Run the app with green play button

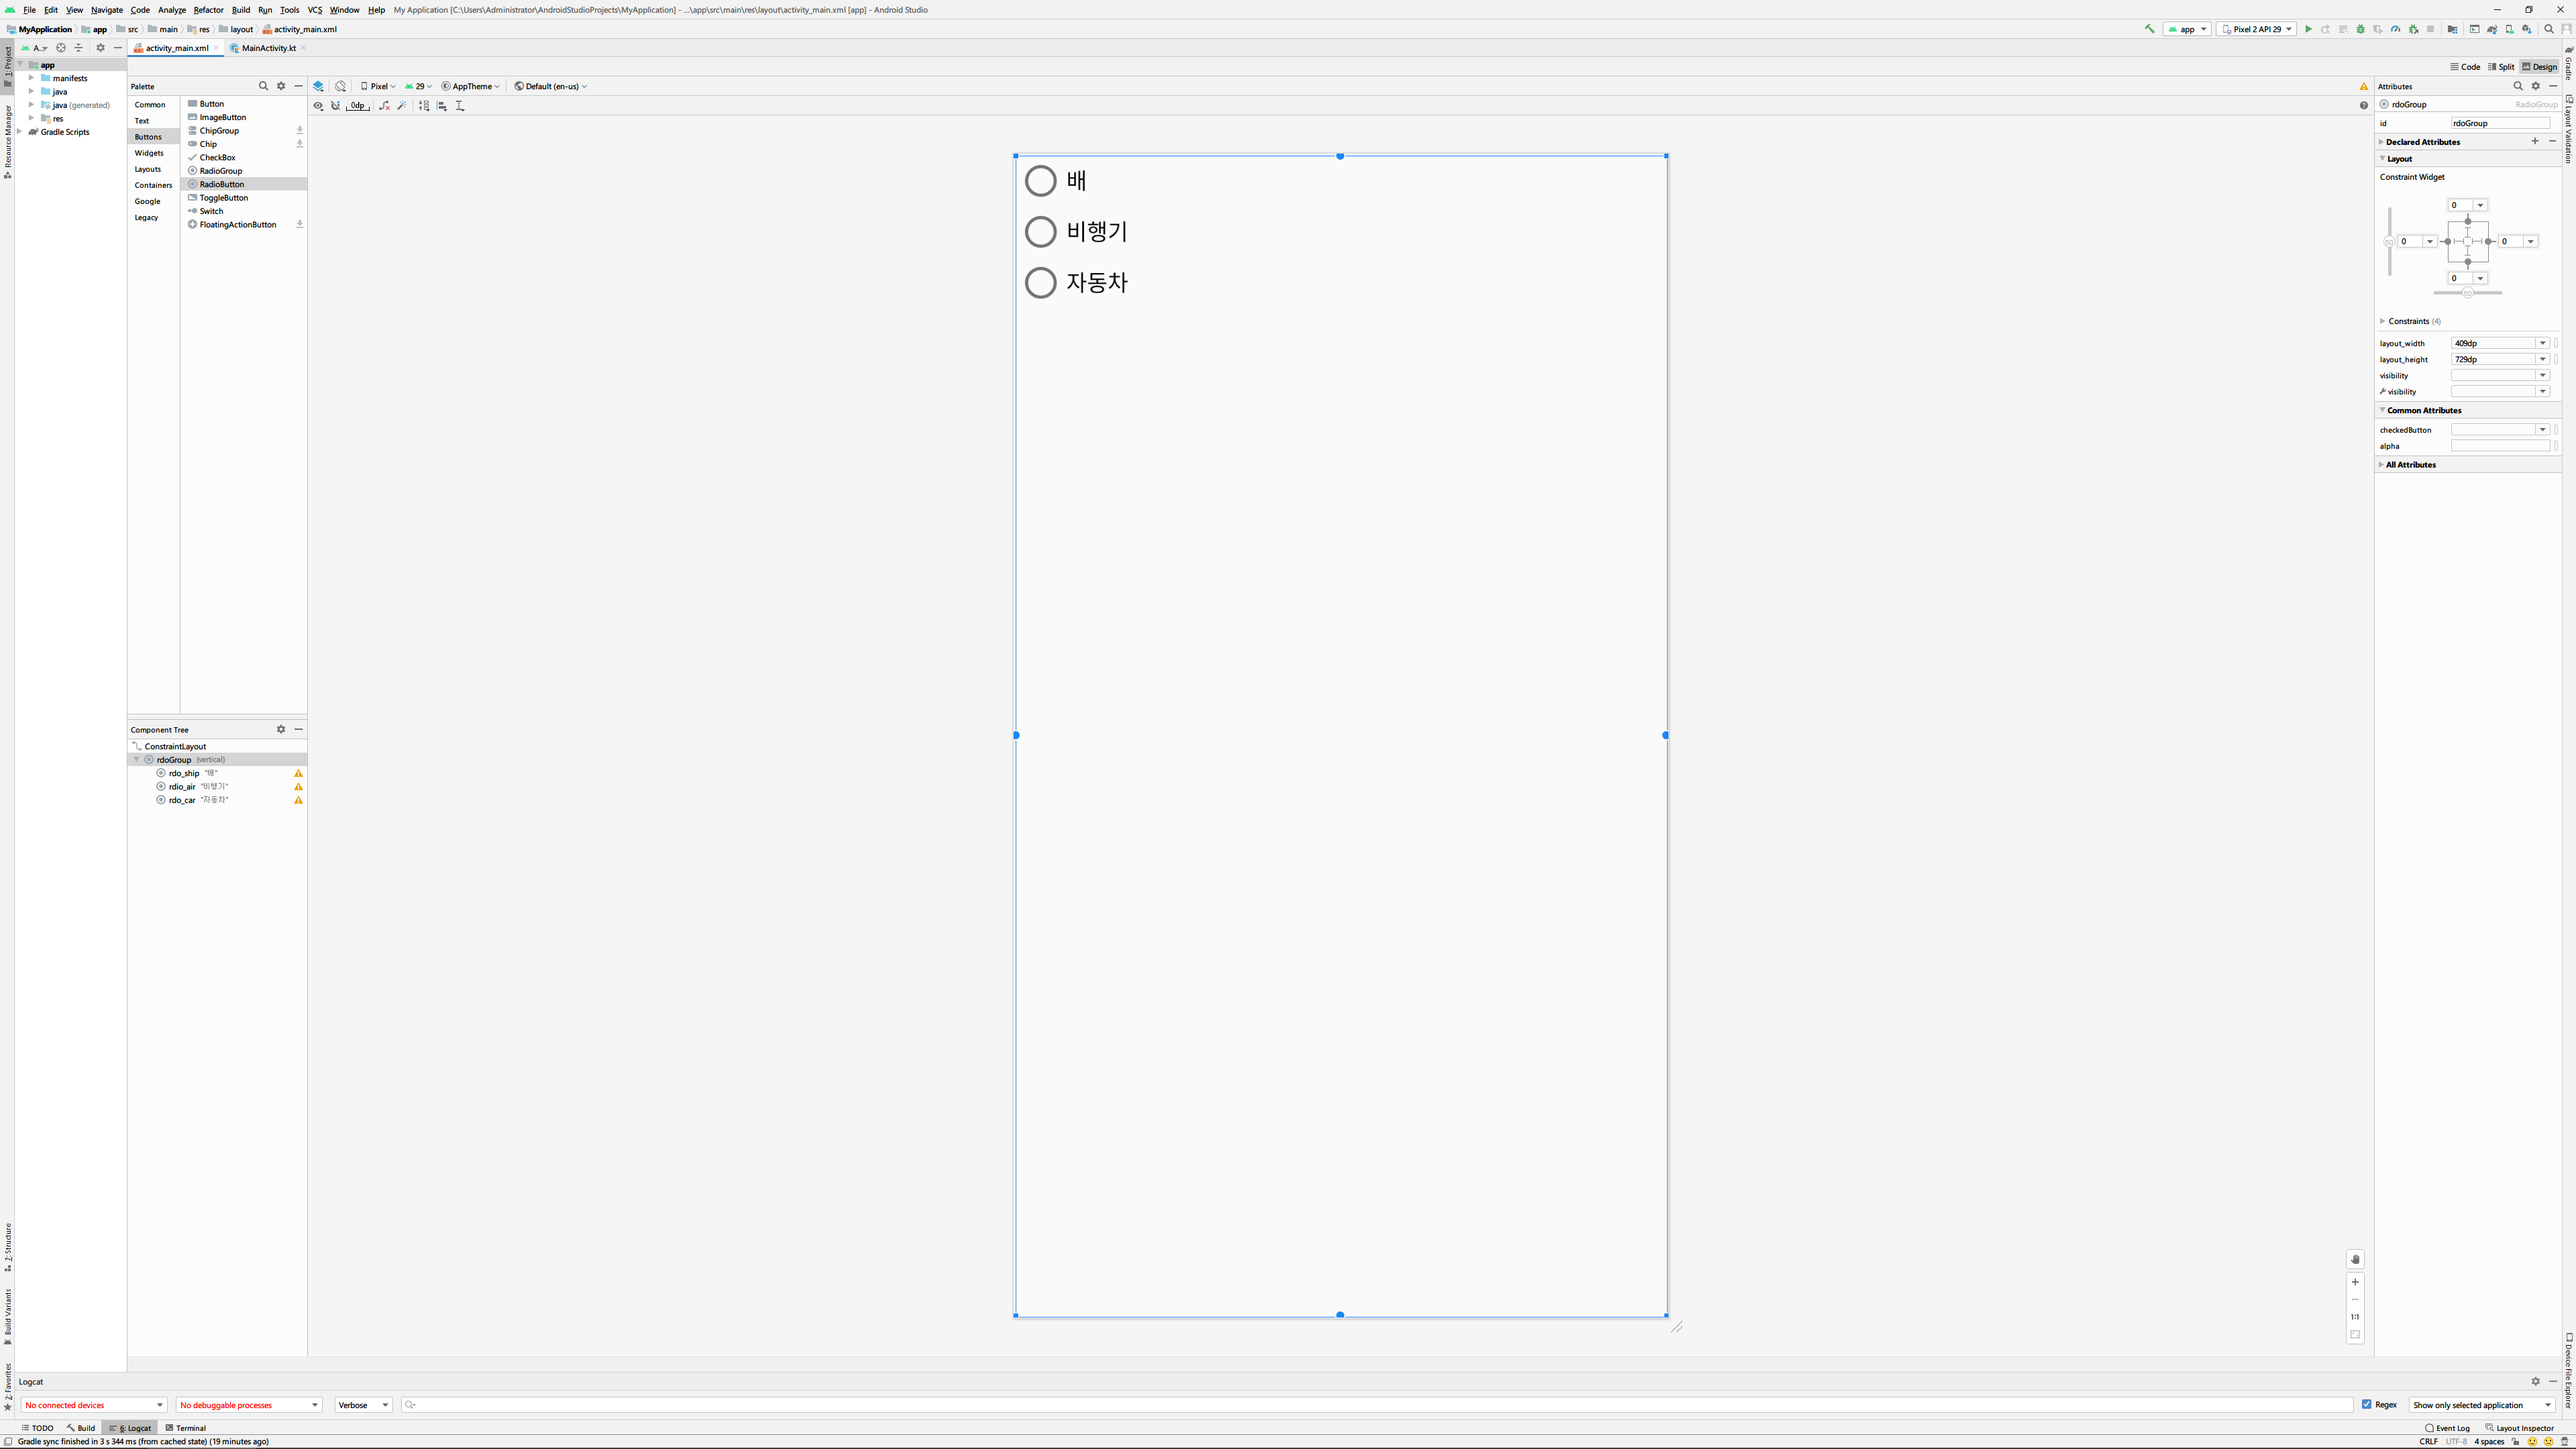(x=2308, y=29)
